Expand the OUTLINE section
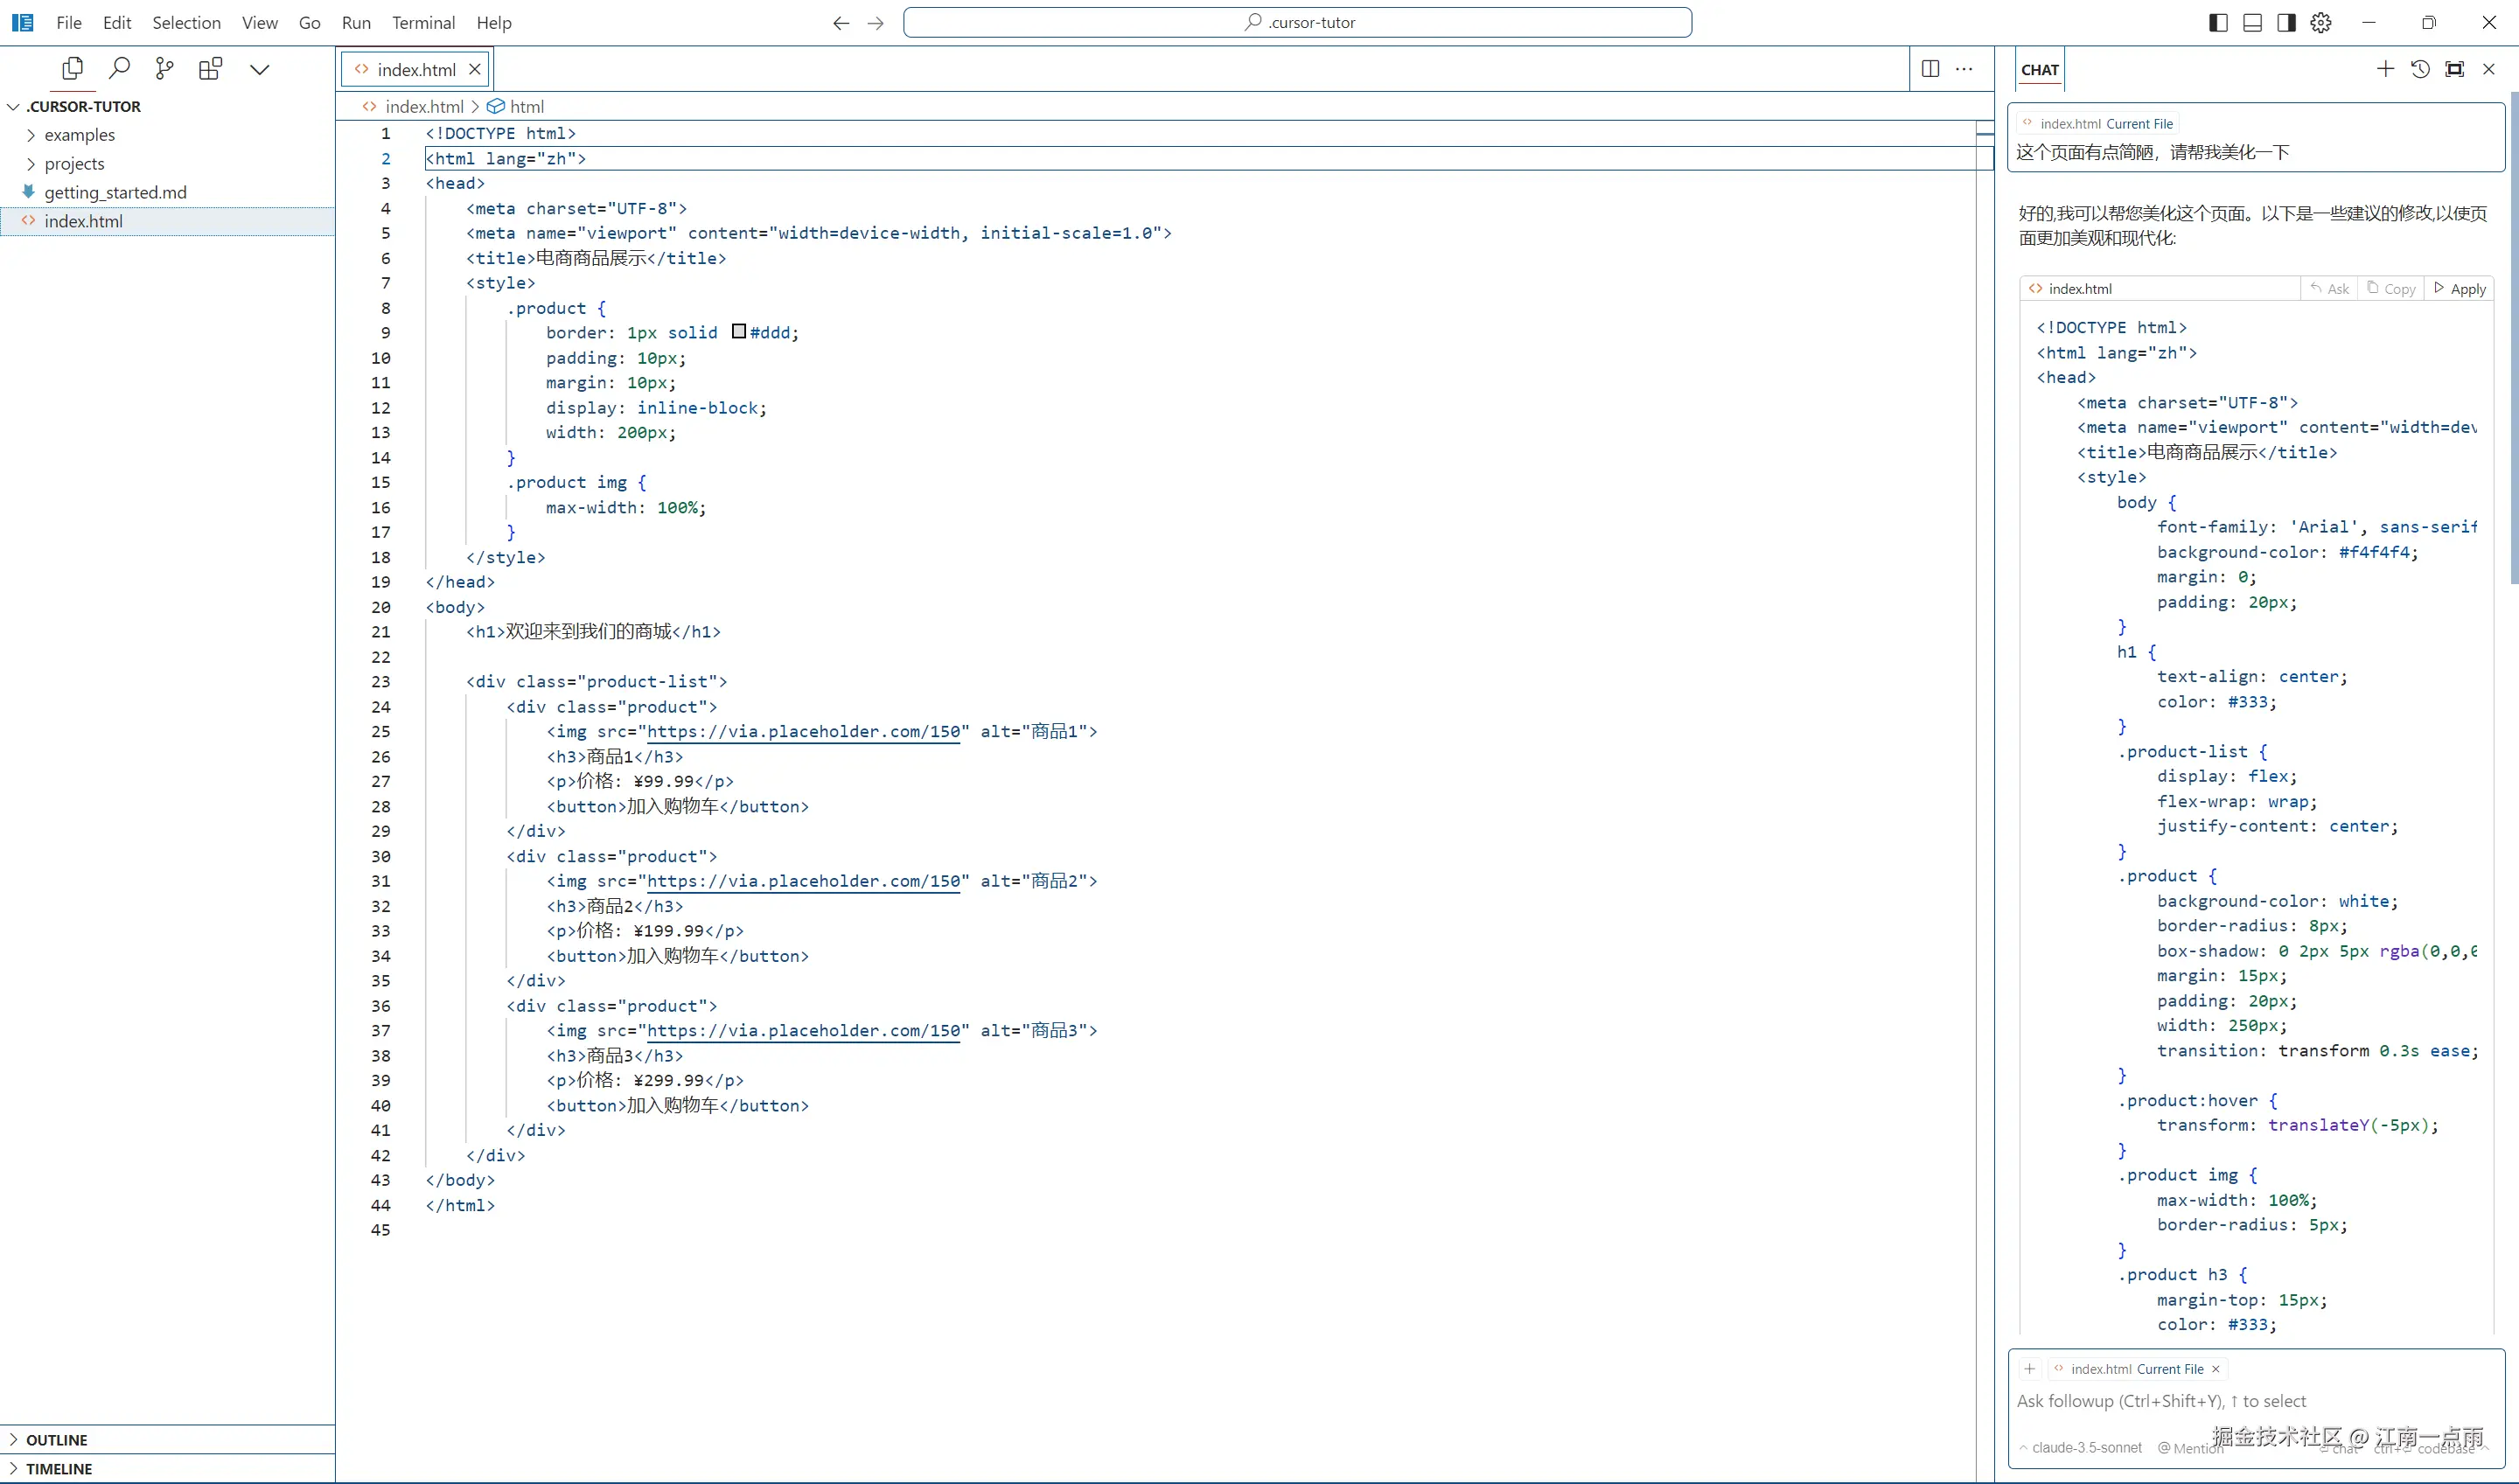The width and height of the screenshot is (2519, 1484). pyautogui.click(x=57, y=1440)
